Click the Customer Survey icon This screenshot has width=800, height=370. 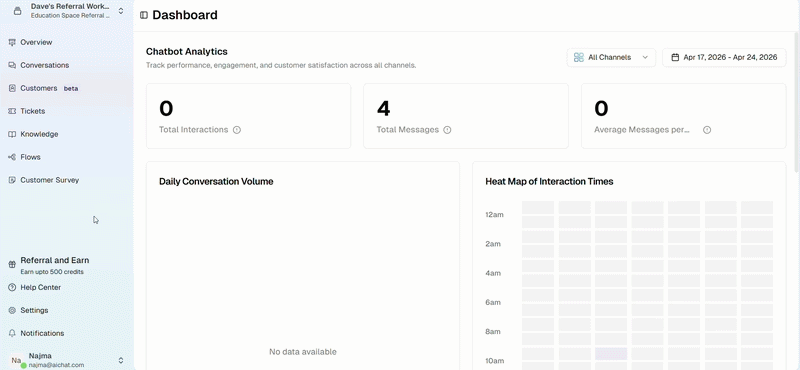12,180
